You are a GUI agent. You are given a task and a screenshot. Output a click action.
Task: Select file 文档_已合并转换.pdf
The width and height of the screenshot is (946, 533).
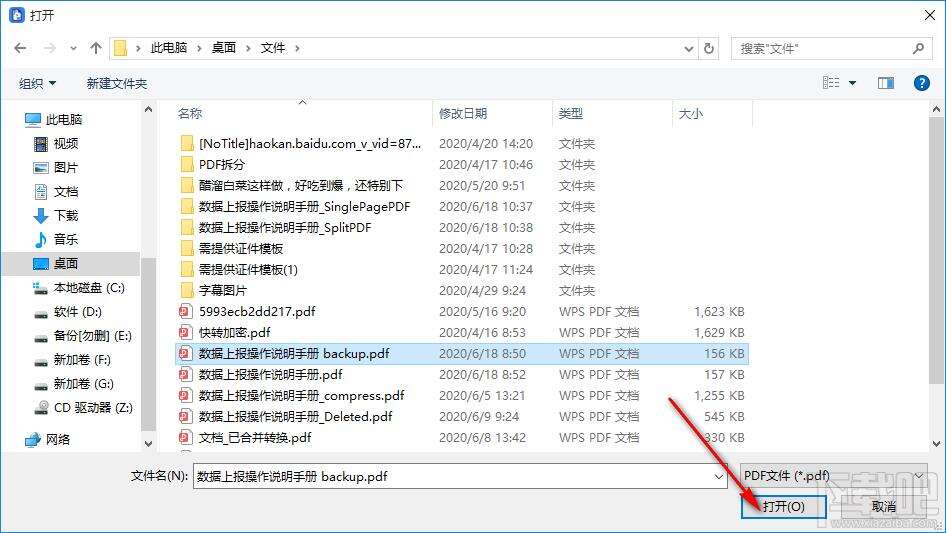[x=255, y=438]
